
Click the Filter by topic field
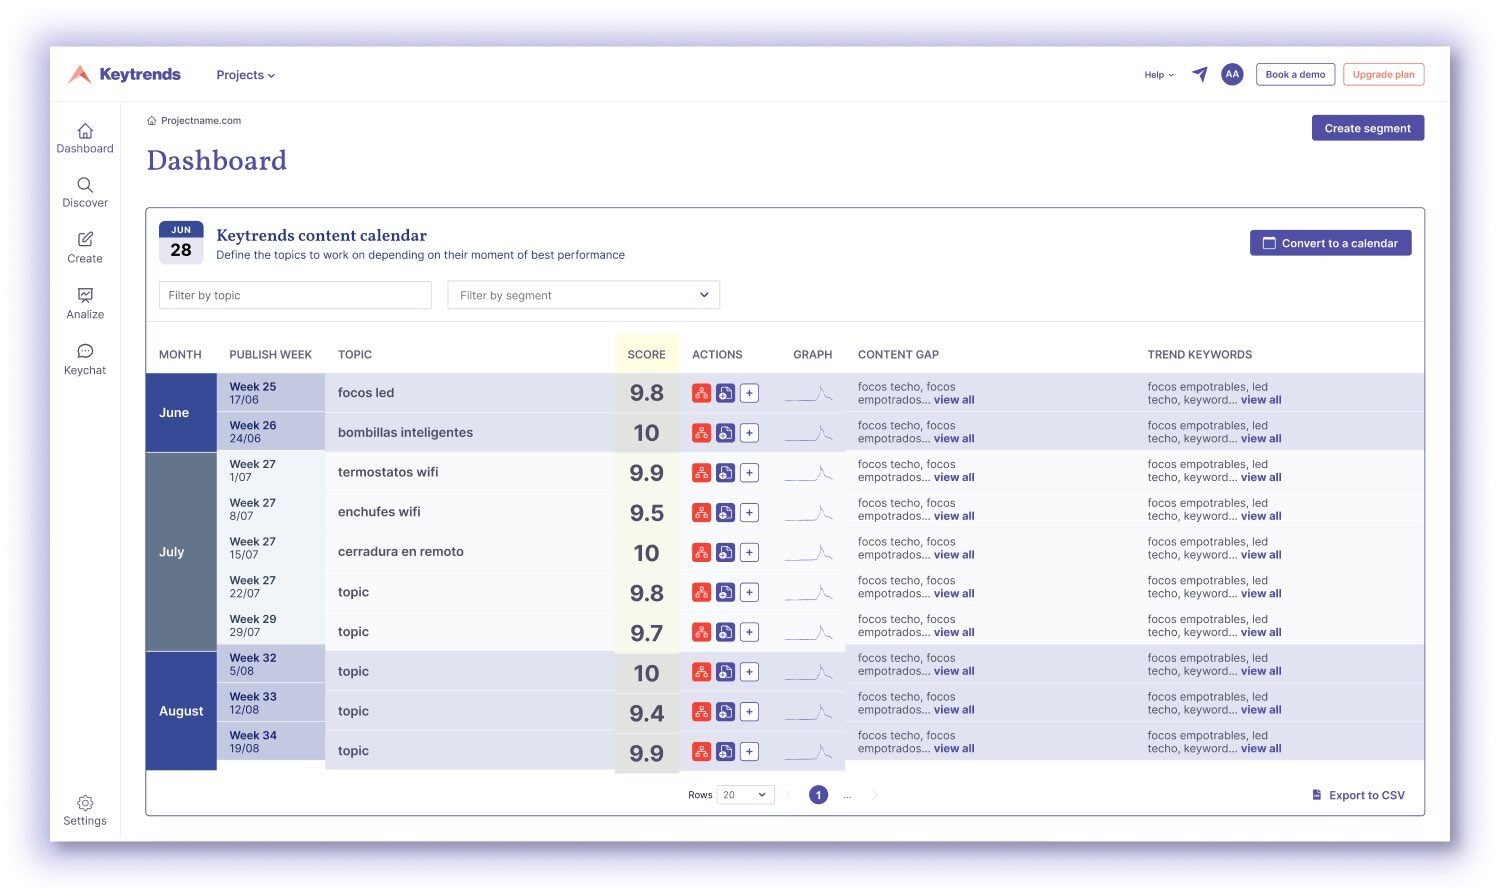295,295
